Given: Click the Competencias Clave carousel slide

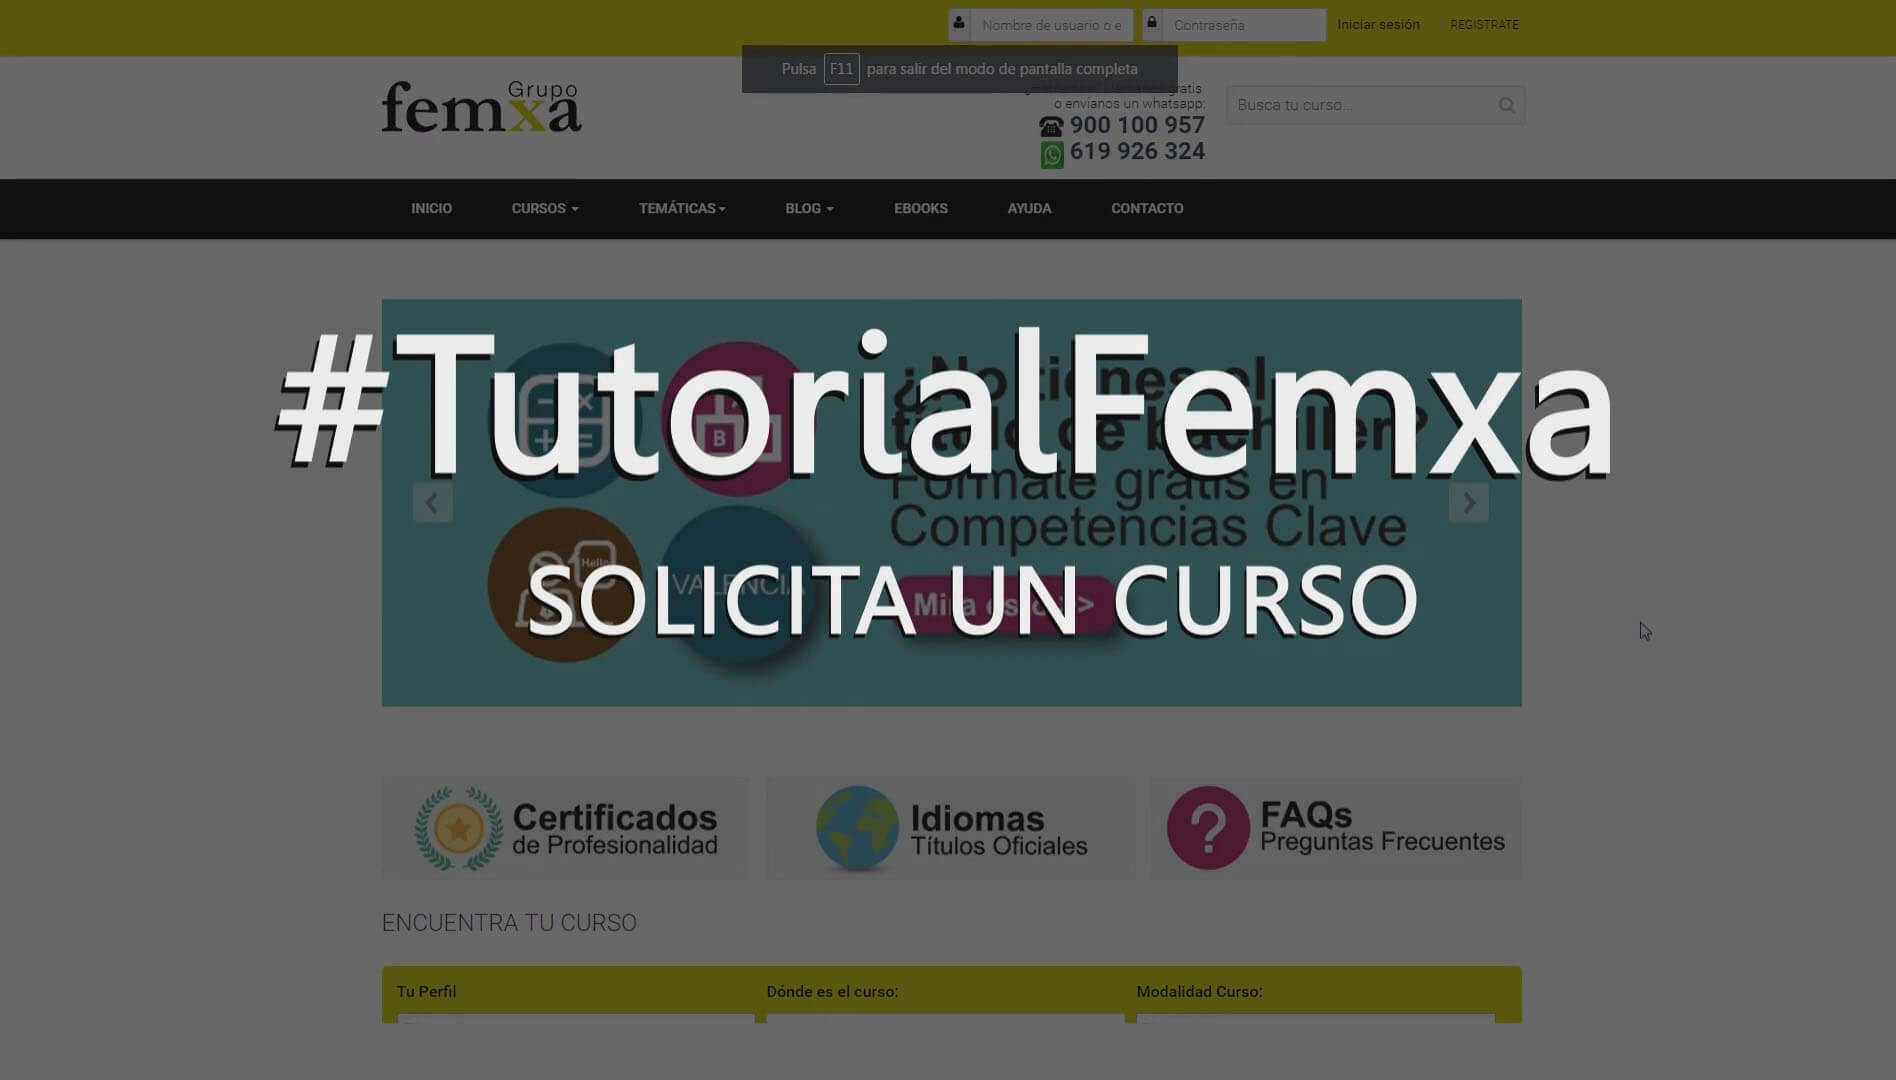Looking at the screenshot, I should point(952,503).
